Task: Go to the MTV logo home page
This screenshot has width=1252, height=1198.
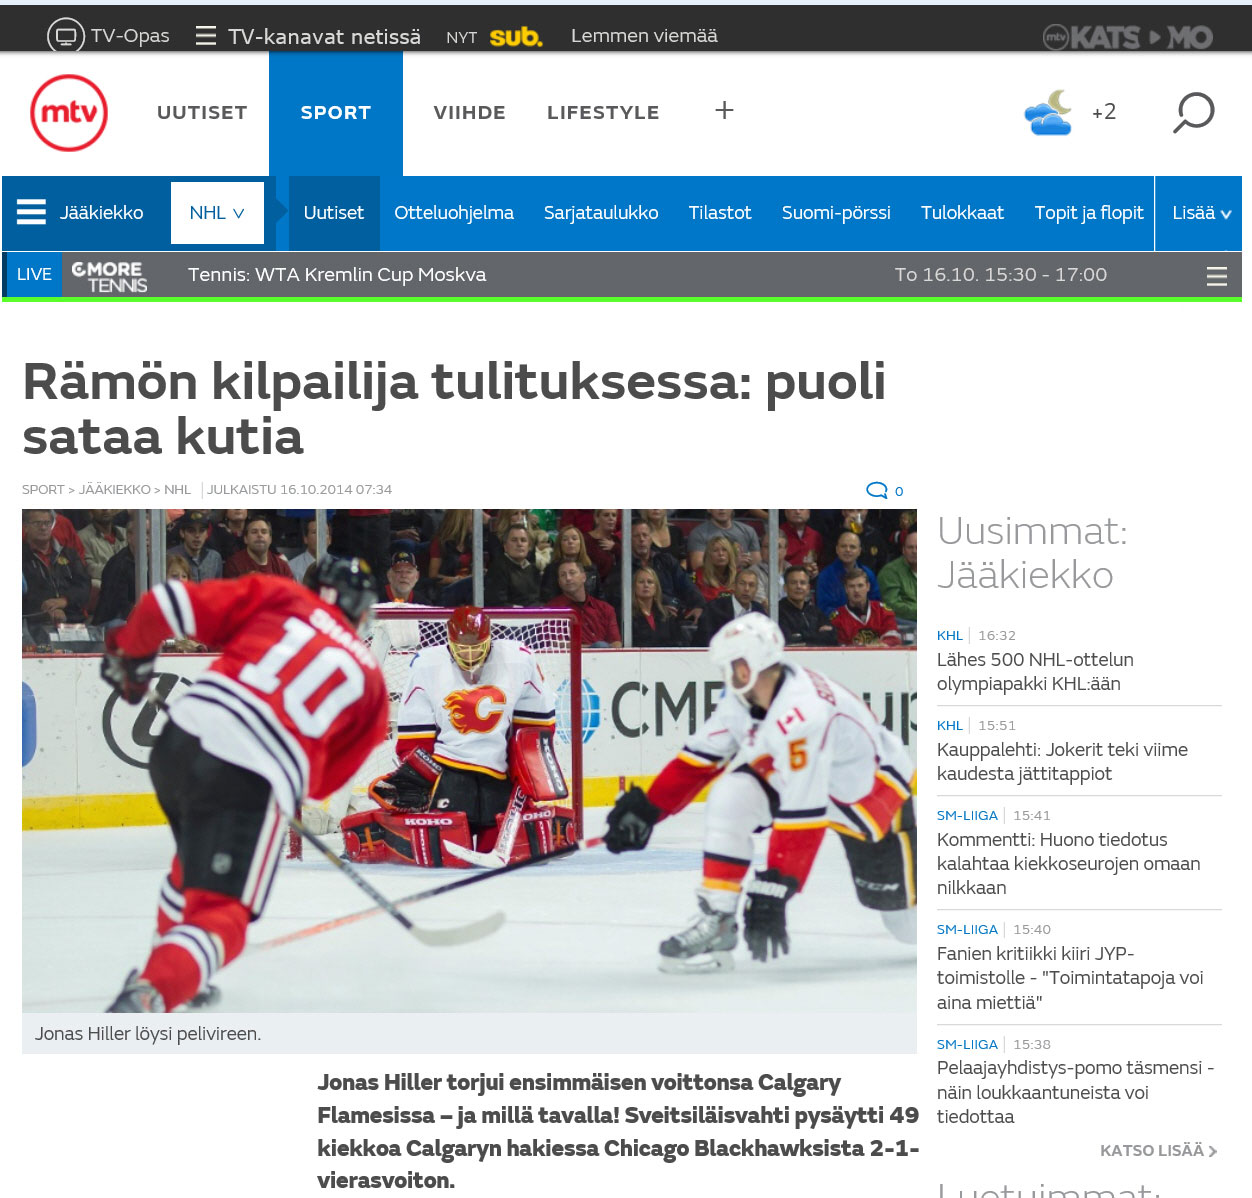Action: 69,113
